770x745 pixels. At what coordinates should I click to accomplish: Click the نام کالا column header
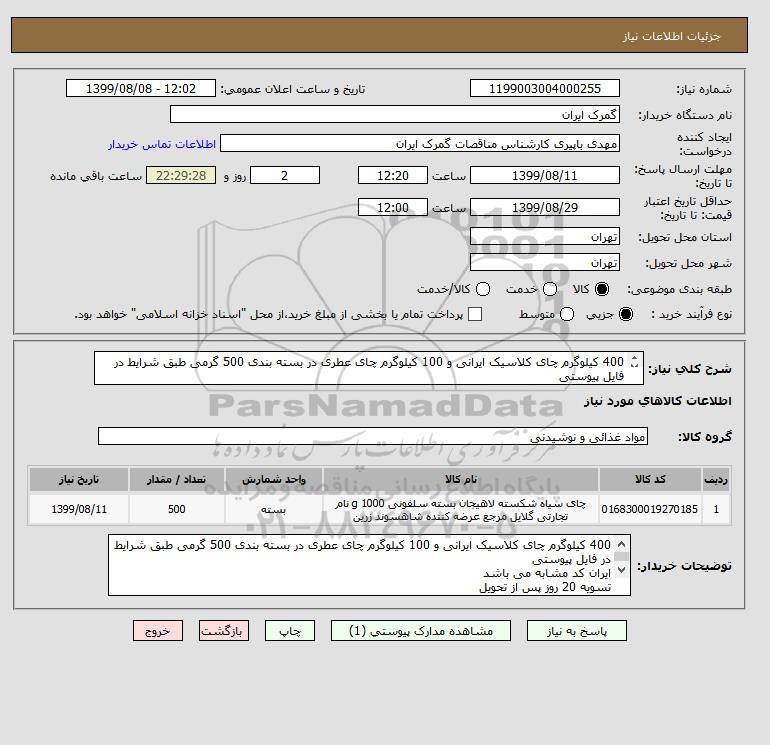point(461,479)
